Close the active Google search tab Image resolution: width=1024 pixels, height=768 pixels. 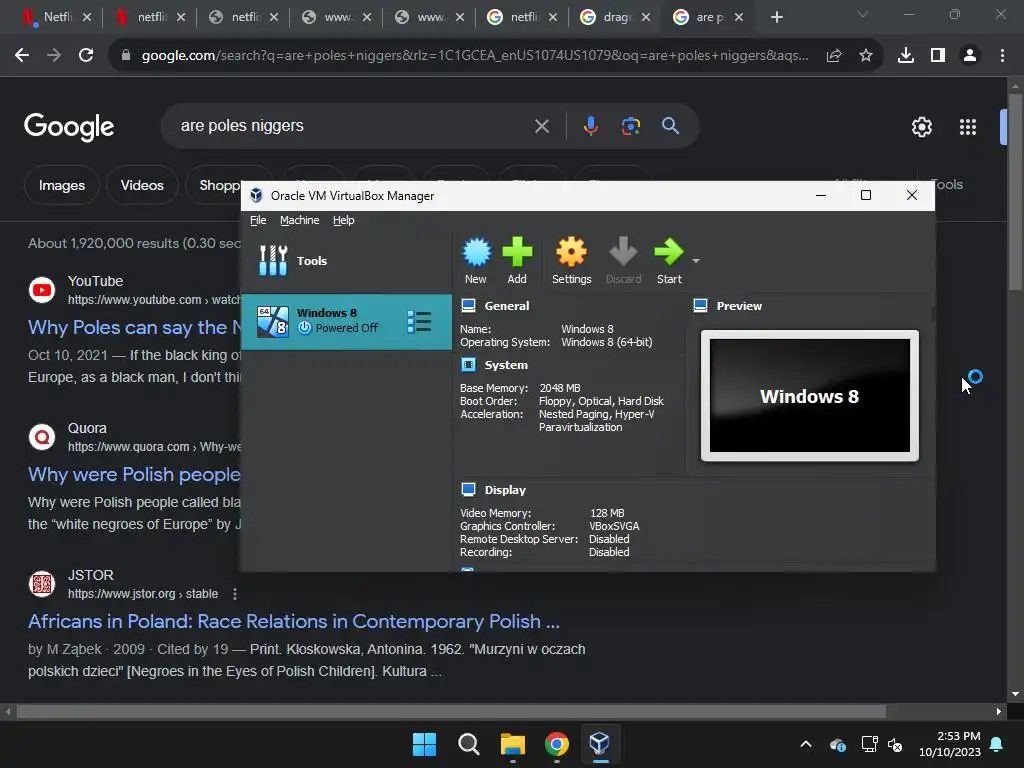739,18
